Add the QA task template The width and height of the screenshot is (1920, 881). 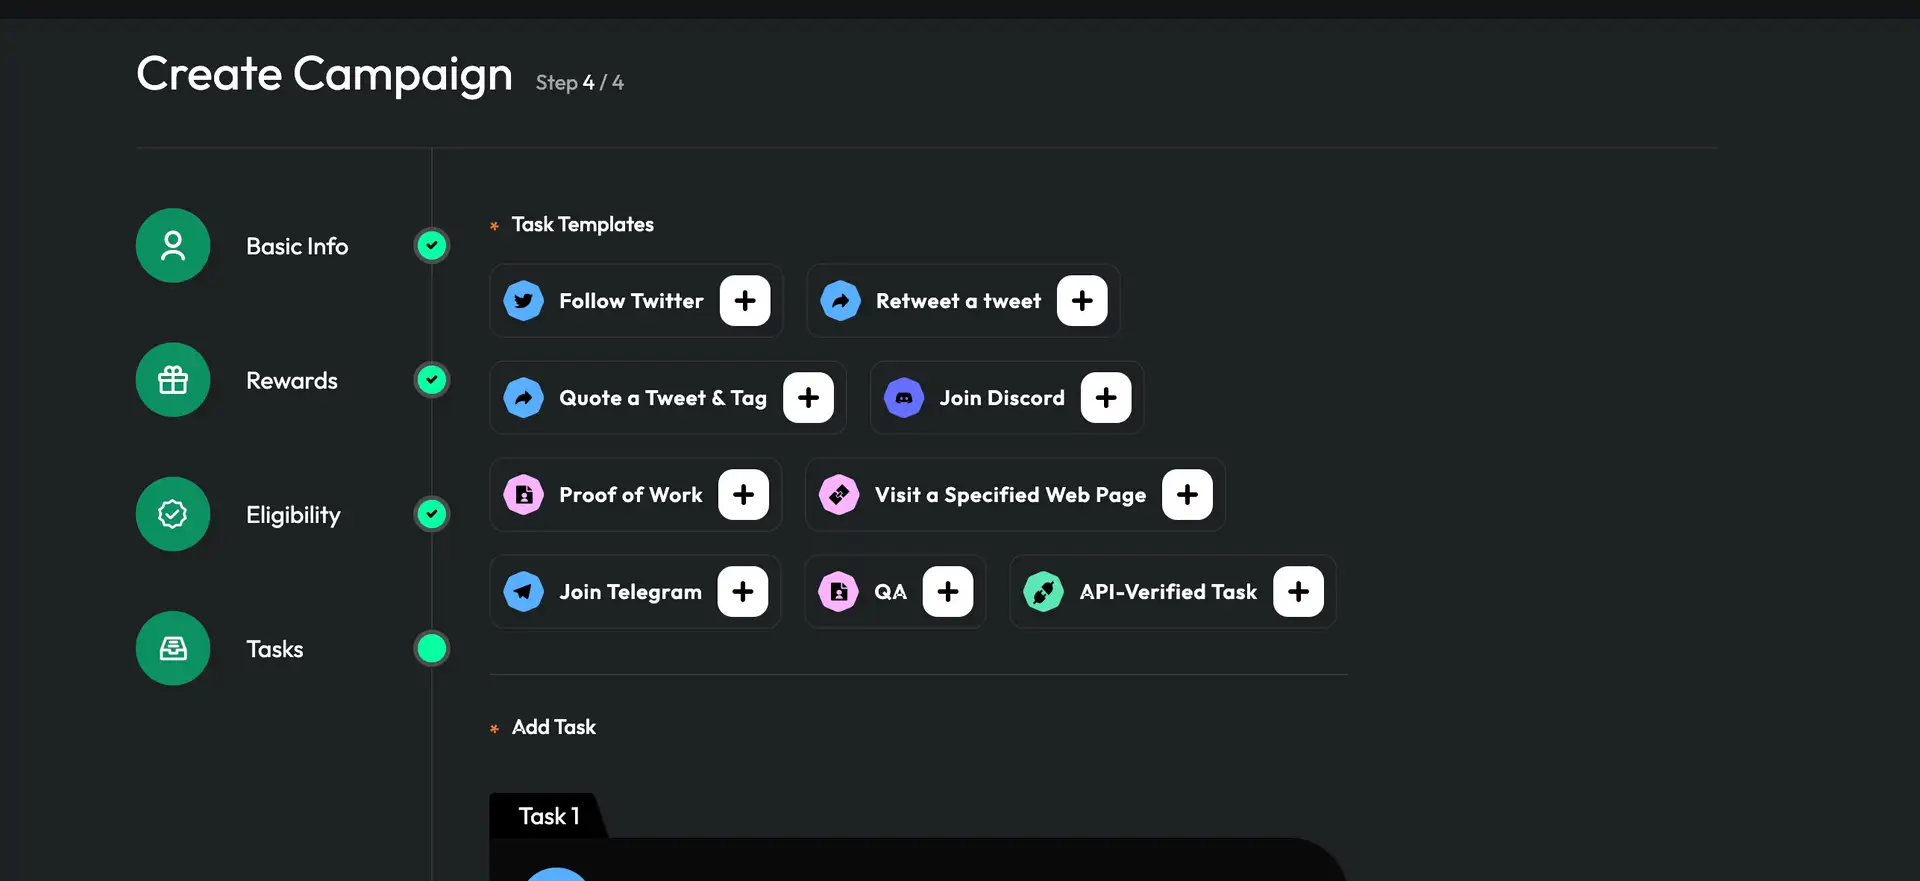[948, 592]
